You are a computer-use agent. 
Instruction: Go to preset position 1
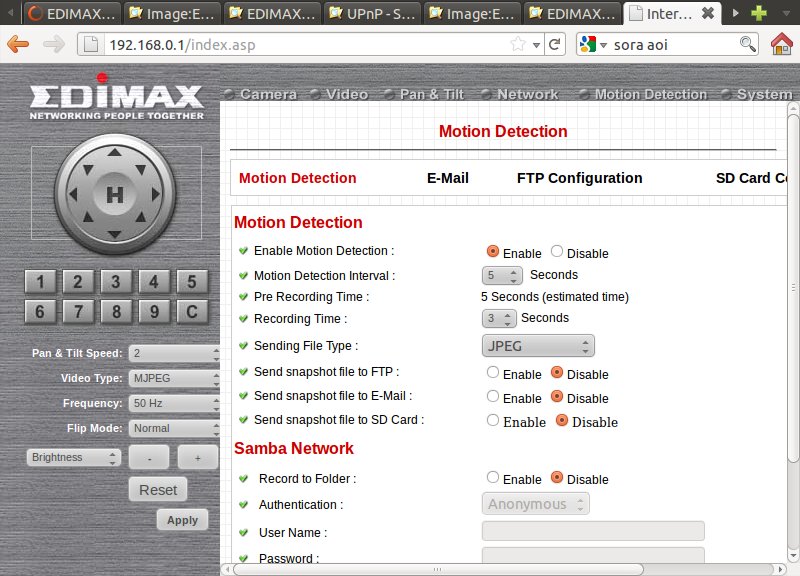point(40,282)
